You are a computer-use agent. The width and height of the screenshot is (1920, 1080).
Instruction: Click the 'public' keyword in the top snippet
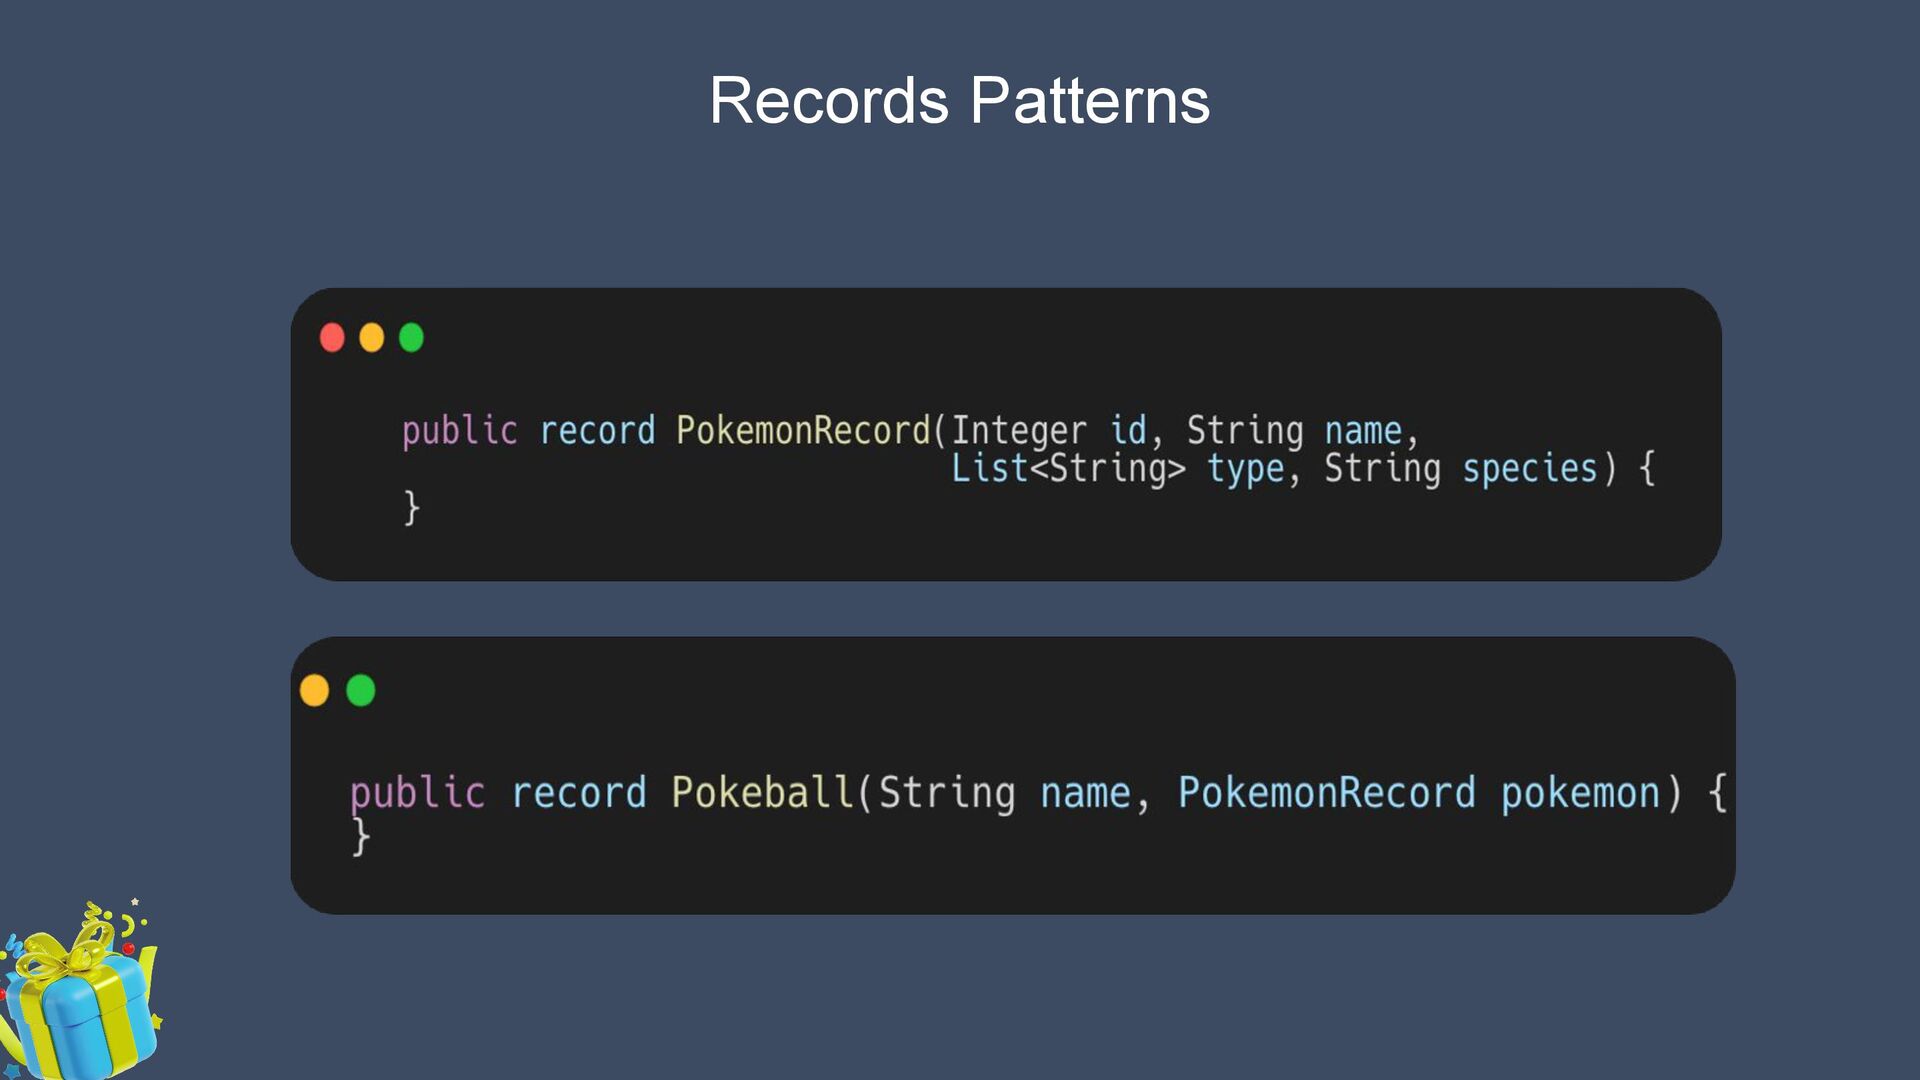click(460, 431)
